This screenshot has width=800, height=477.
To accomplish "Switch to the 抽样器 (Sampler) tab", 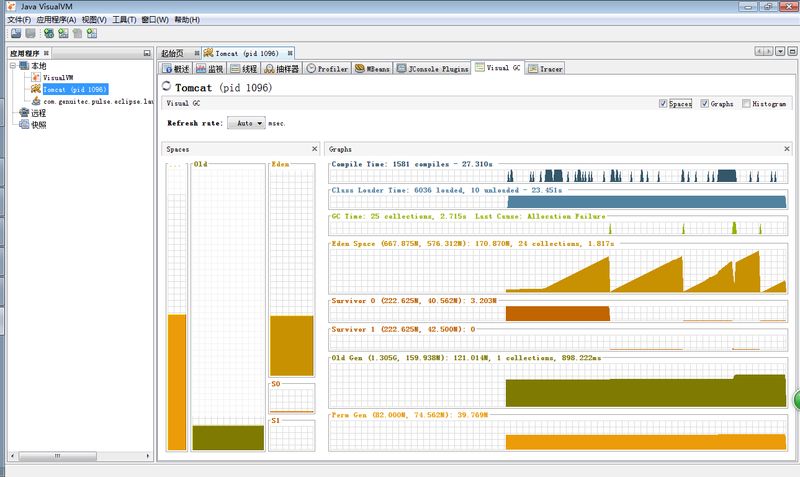I will (x=282, y=68).
